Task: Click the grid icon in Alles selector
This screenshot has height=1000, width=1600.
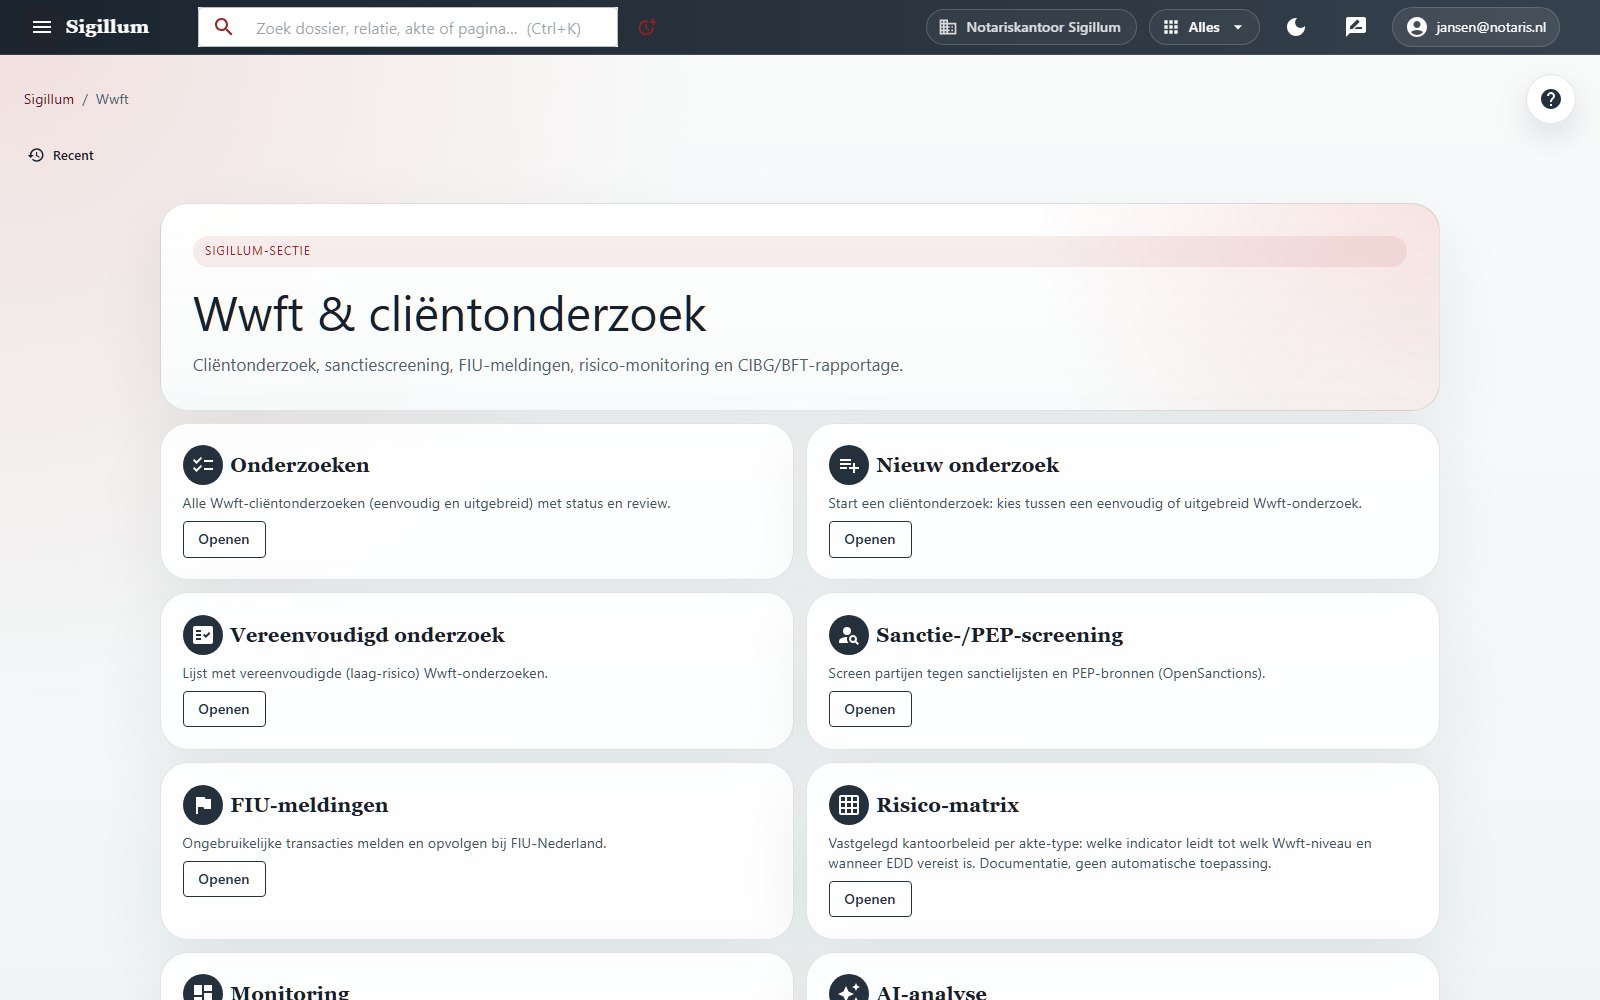Action: pos(1171,27)
